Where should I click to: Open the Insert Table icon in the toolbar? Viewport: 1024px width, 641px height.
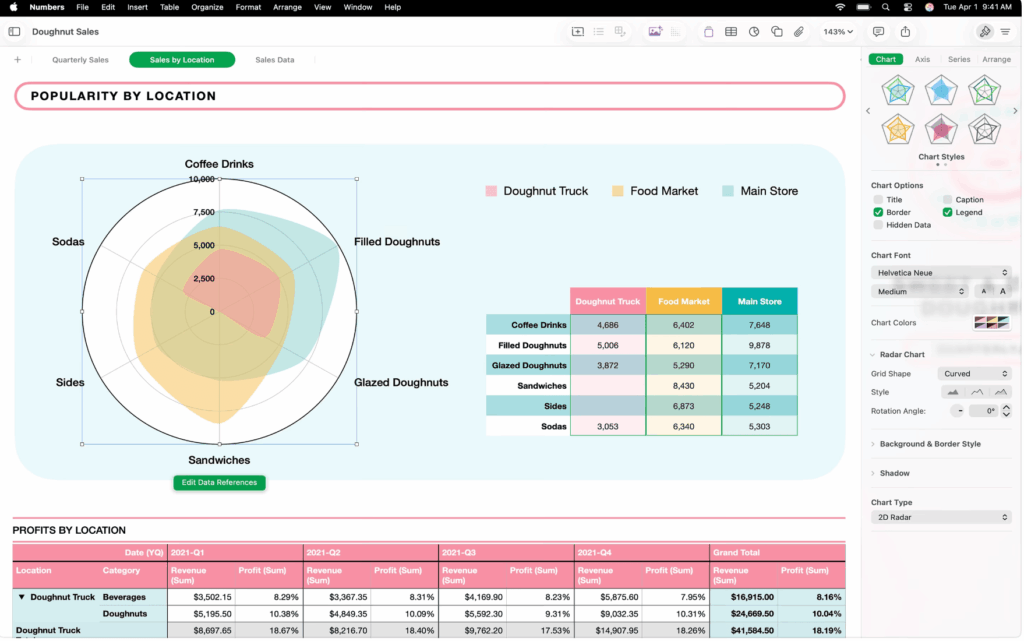pos(732,32)
